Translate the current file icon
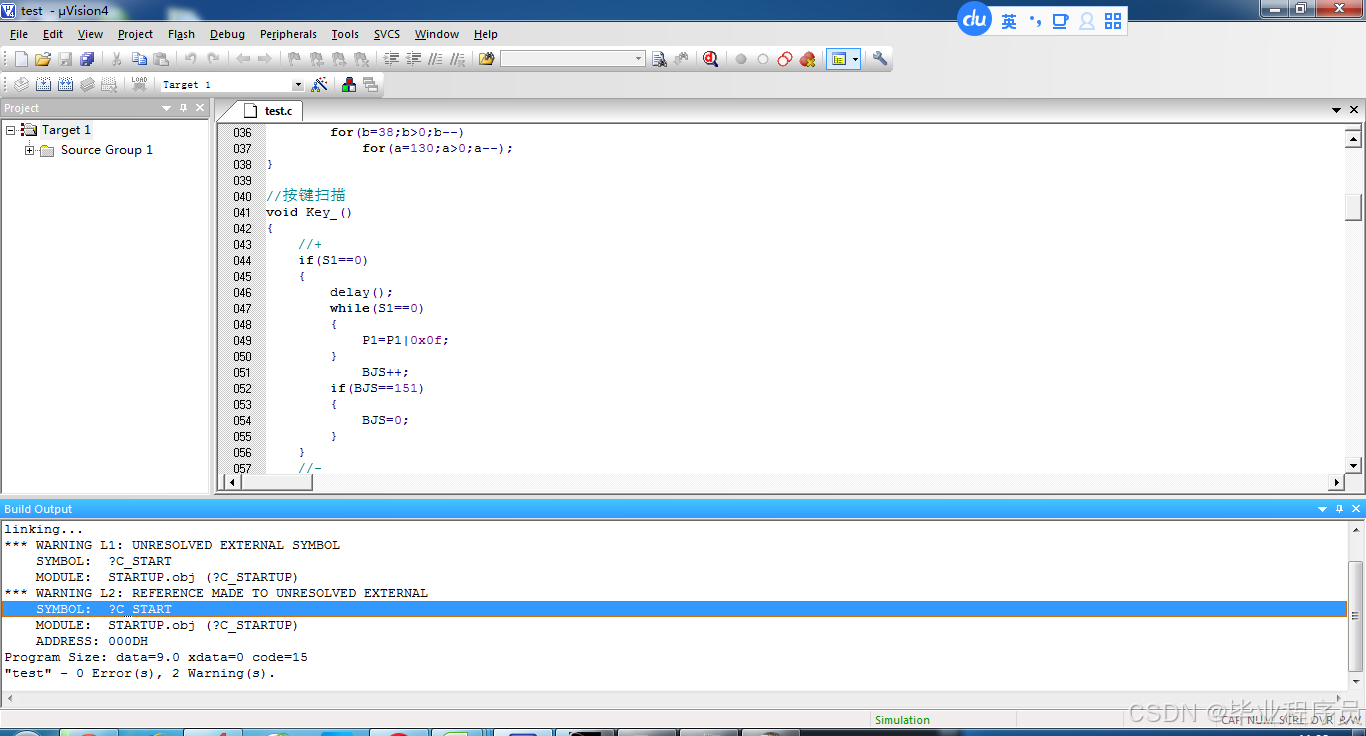This screenshot has width=1366, height=736. [x=21, y=85]
